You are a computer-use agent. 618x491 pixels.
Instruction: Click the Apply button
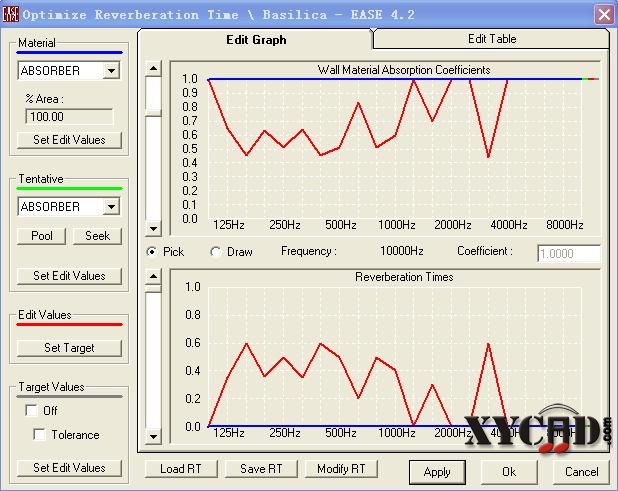437,472
